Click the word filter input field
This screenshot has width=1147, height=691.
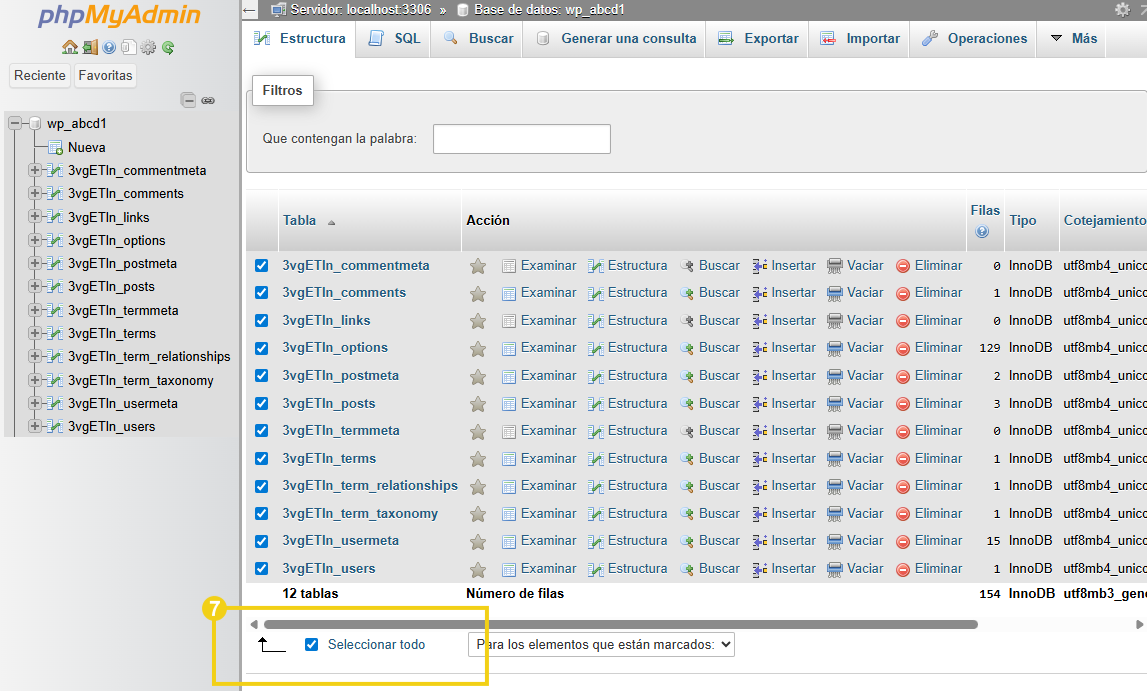(521, 138)
